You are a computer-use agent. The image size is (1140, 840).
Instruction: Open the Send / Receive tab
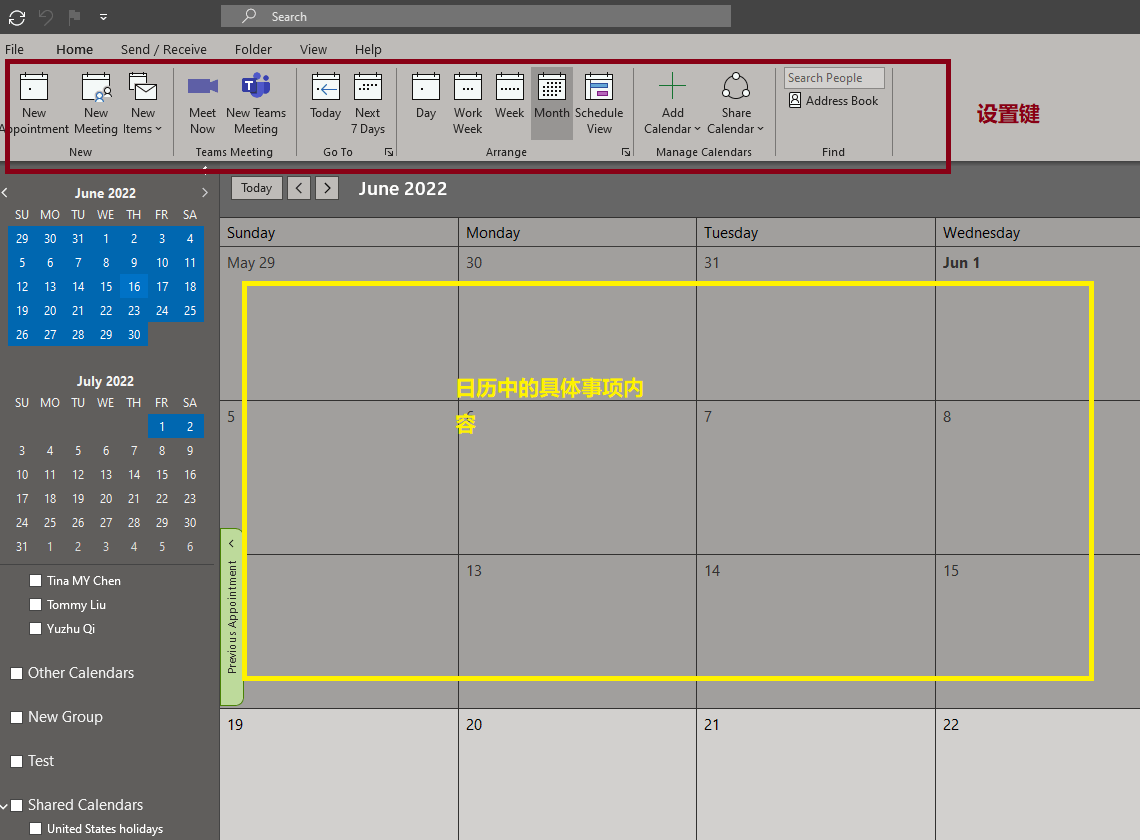click(x=164, y=49)
